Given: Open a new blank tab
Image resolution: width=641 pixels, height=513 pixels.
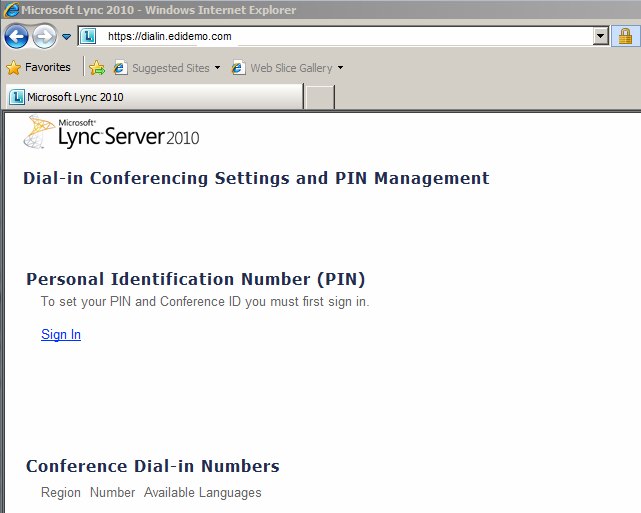Looking at the screenshot, I should (320, 97).
